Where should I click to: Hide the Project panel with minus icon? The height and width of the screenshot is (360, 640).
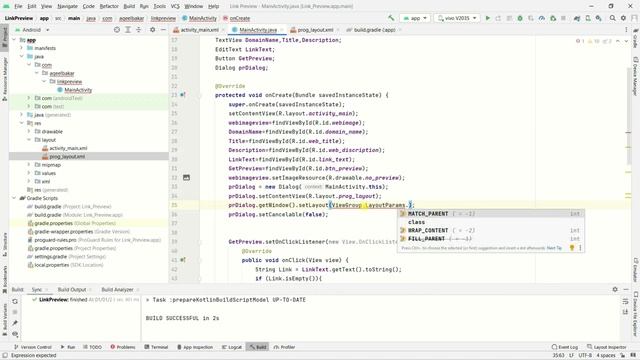click(x=163, y=30)
